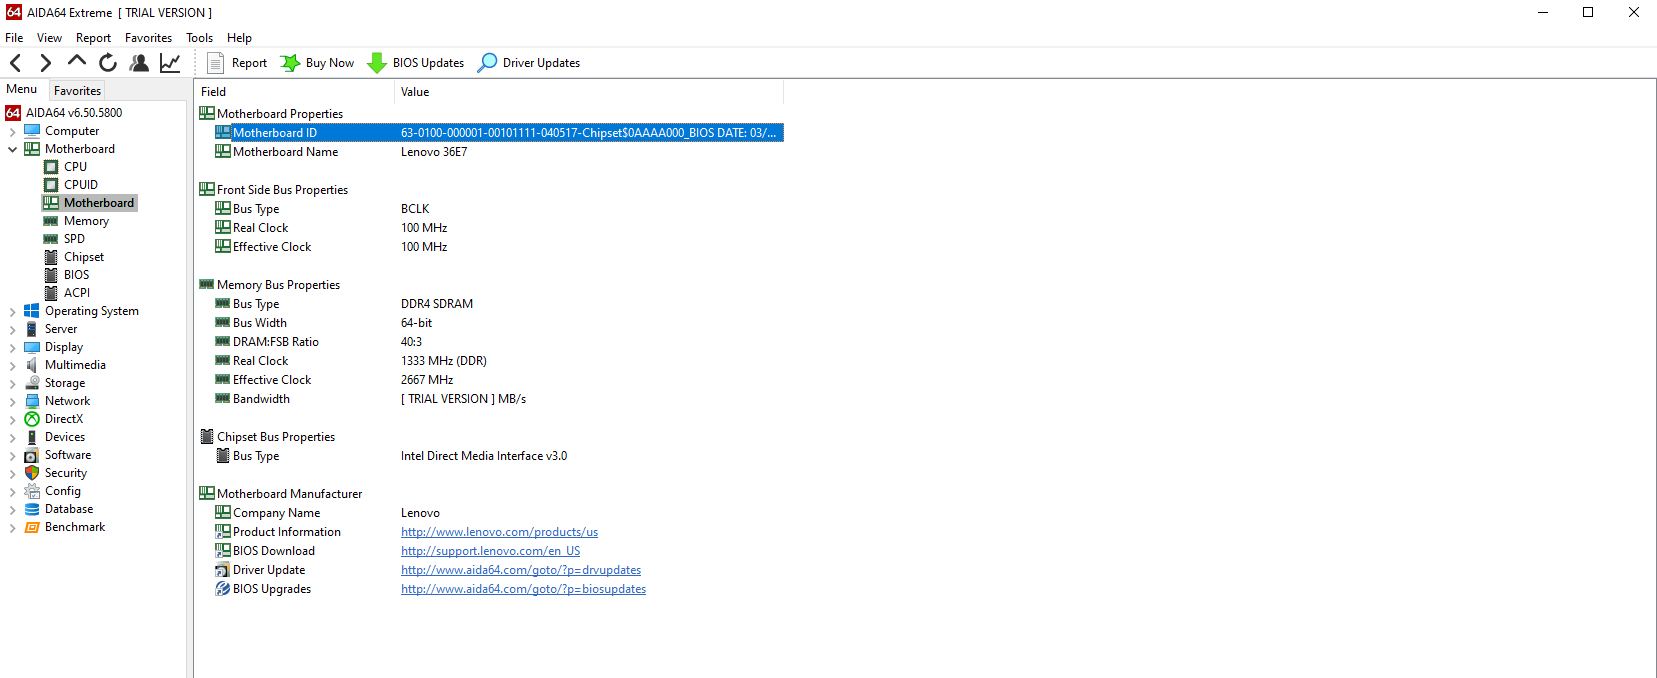
Task: Select the Motherboard ID row
Action: click(499, 133)
